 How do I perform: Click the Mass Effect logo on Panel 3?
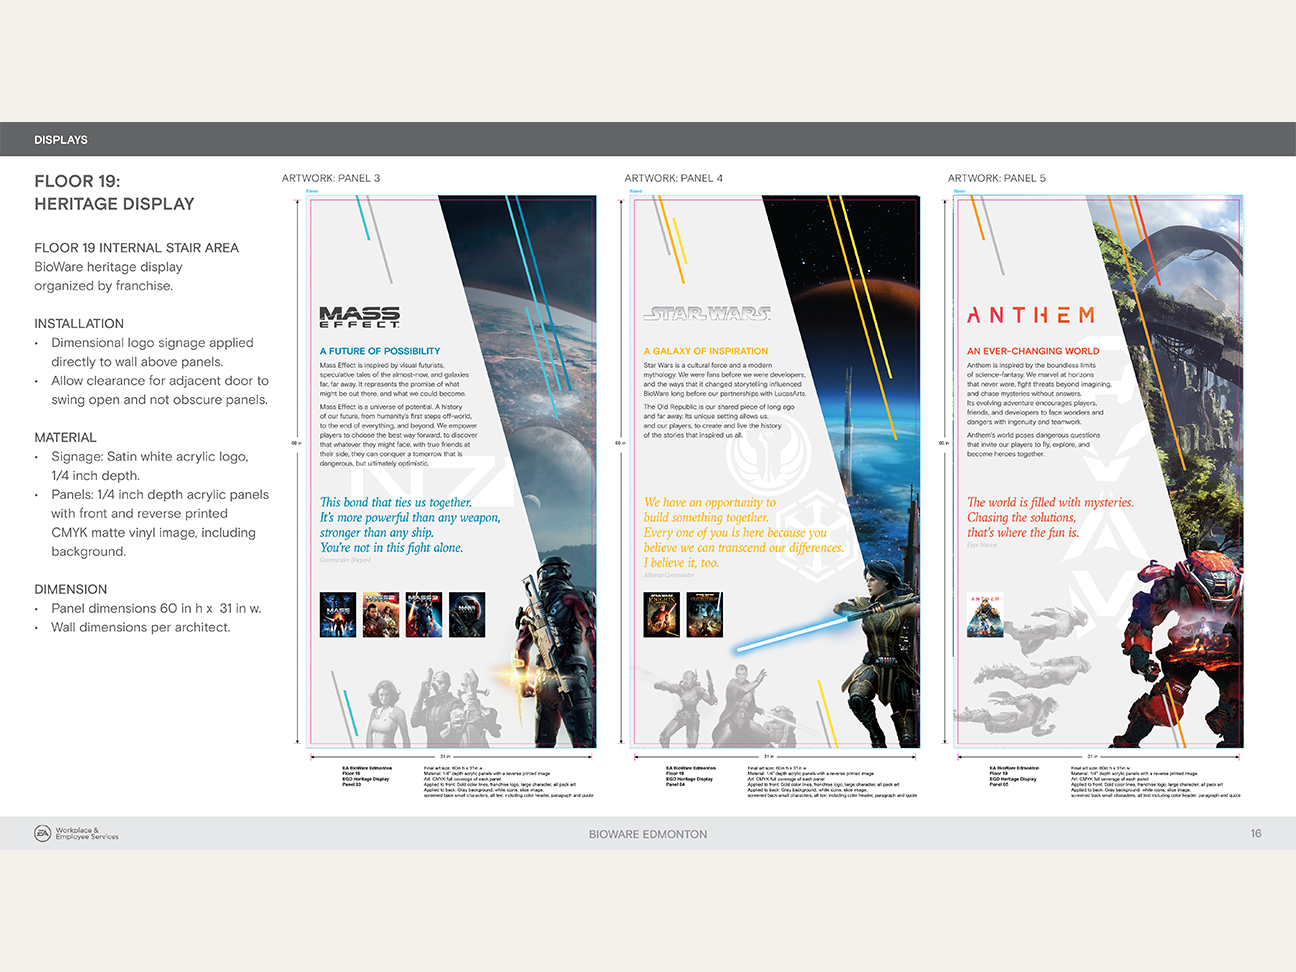360,318
